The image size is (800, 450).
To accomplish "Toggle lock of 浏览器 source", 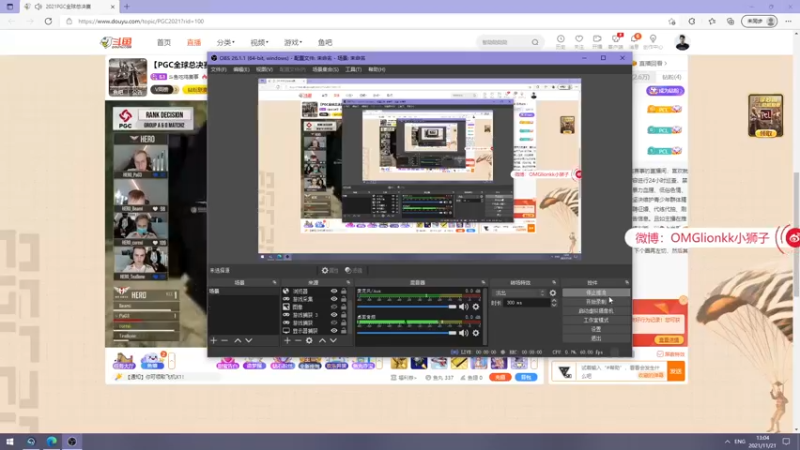I will click(344, 291).
